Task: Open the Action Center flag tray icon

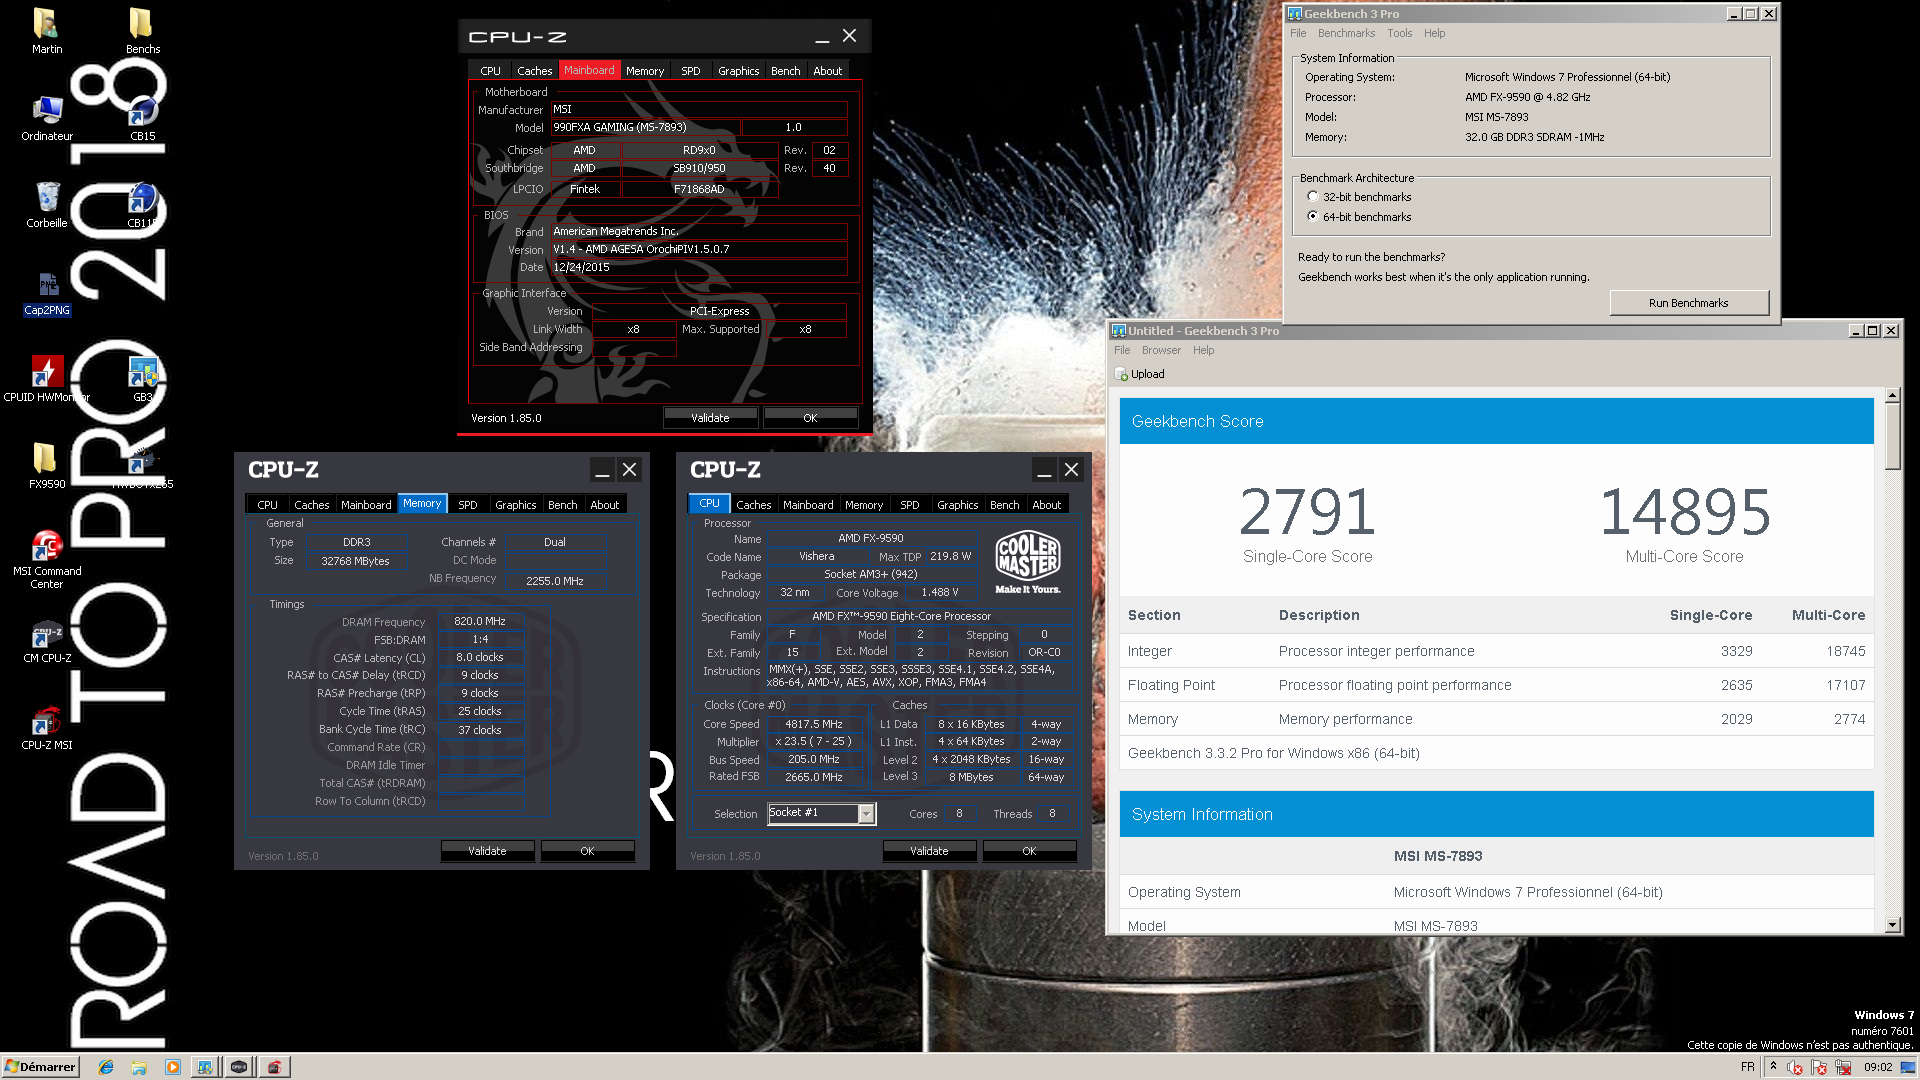Action: 1819,1067
